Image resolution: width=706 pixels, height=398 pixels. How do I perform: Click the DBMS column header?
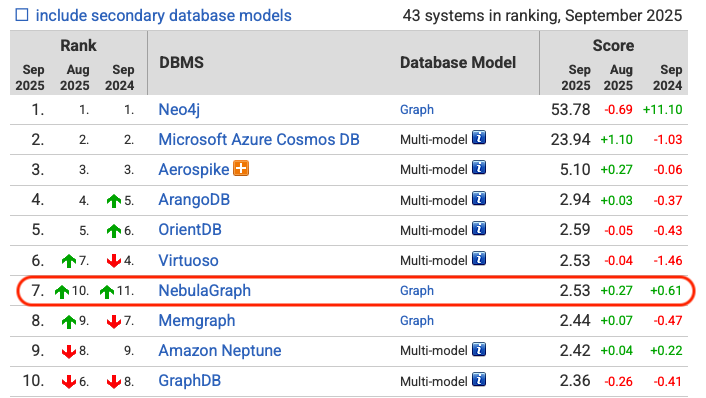181,63
